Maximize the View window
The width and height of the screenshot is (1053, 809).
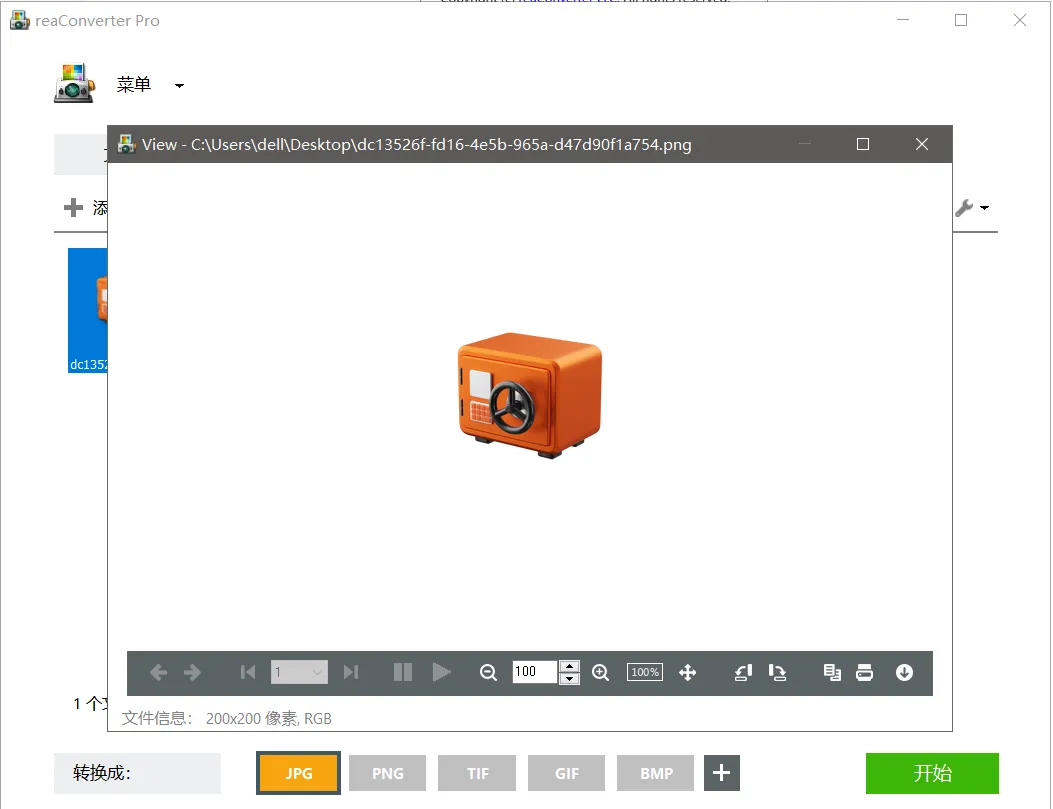click(x=863, y=144)
